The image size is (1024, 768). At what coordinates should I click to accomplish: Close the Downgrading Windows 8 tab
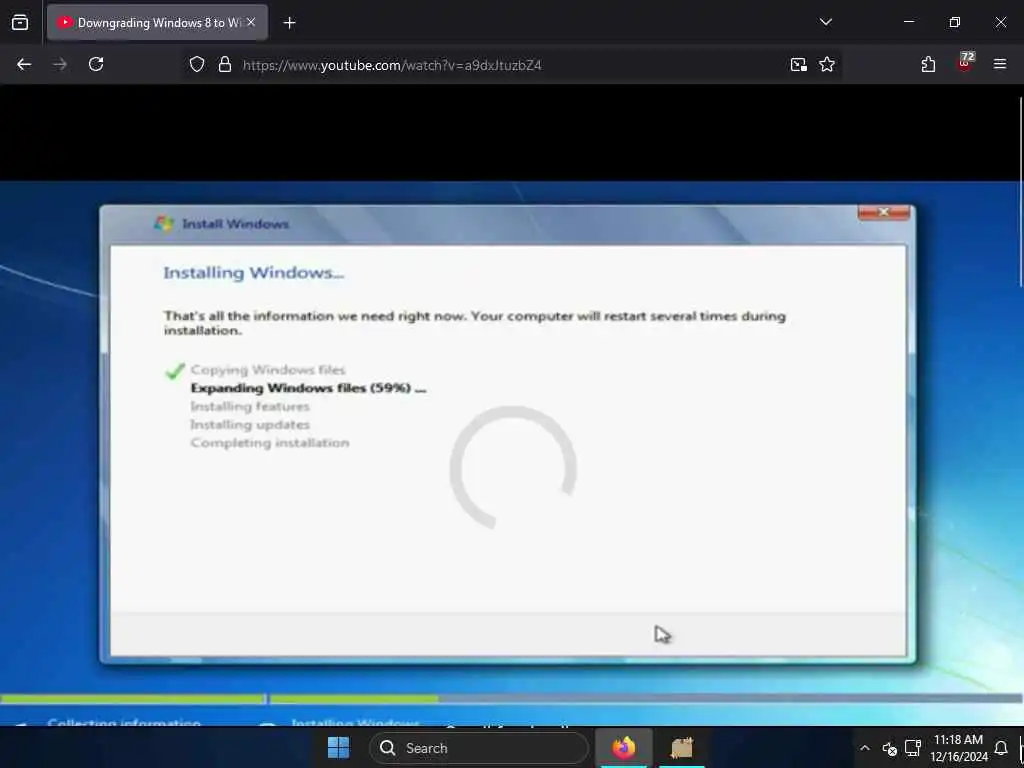tap(251, 22)
